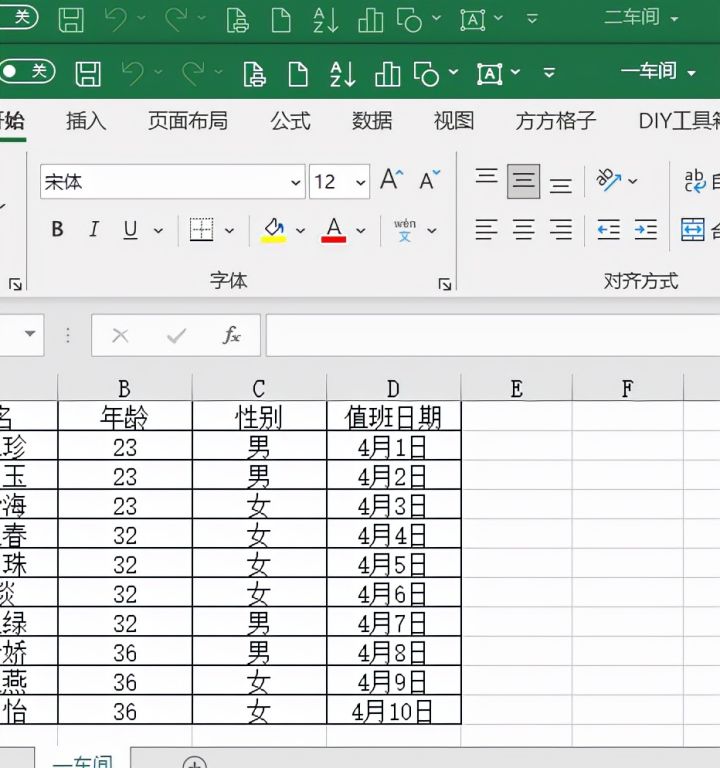The height and width of the screenshot is (768, 720).
Task: Save the 二车间 workbook
Action: (x=71, y=20)
